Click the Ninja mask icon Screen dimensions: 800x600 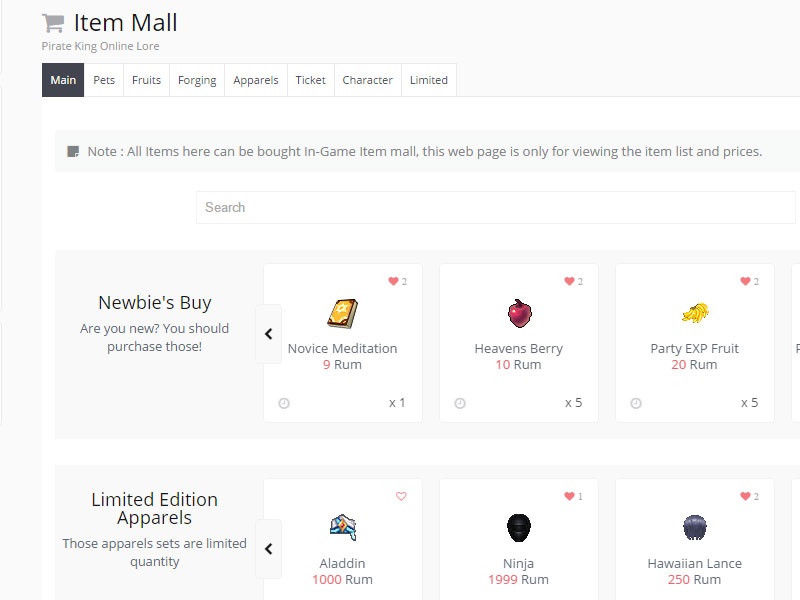click(519, 528)
